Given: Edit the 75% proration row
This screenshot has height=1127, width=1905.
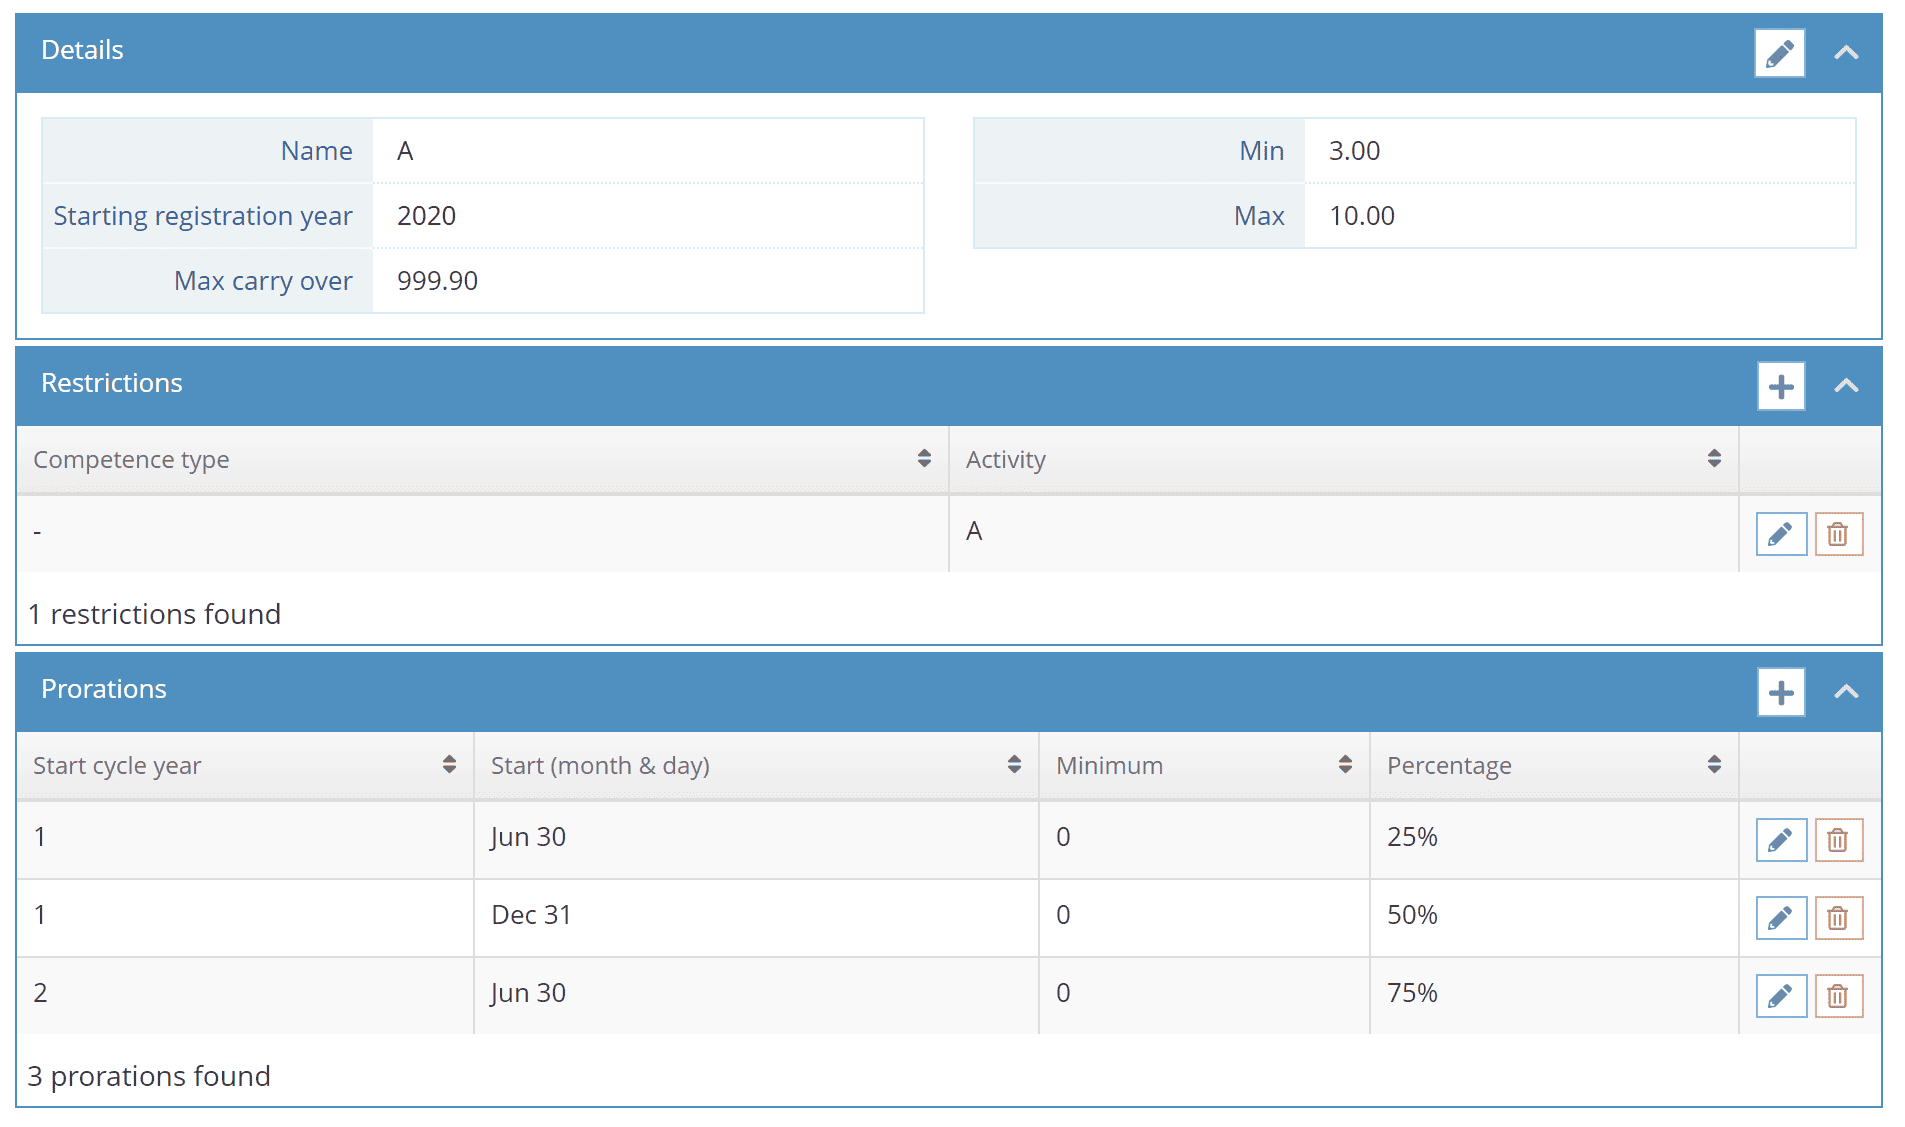Looking at the screenshot, I should tap(1781, 996).
